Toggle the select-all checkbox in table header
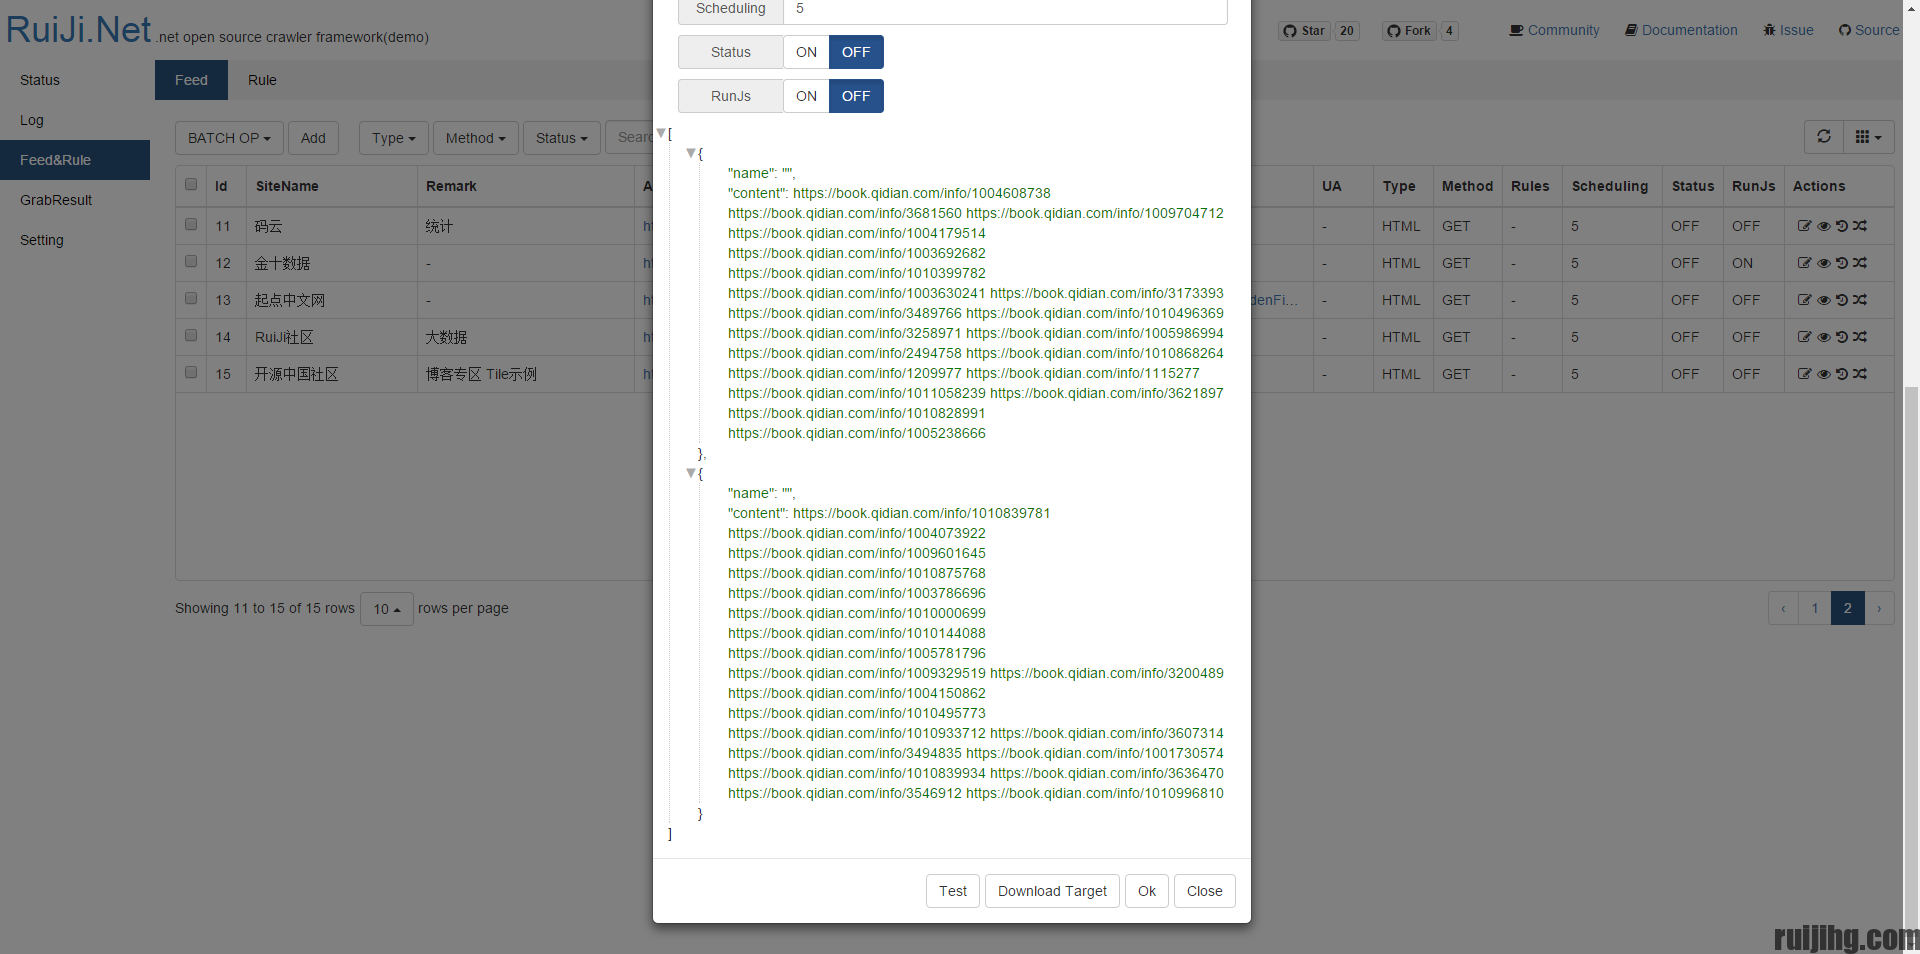The width and height of the screenshot is (1920, 954). click(191, 184)
